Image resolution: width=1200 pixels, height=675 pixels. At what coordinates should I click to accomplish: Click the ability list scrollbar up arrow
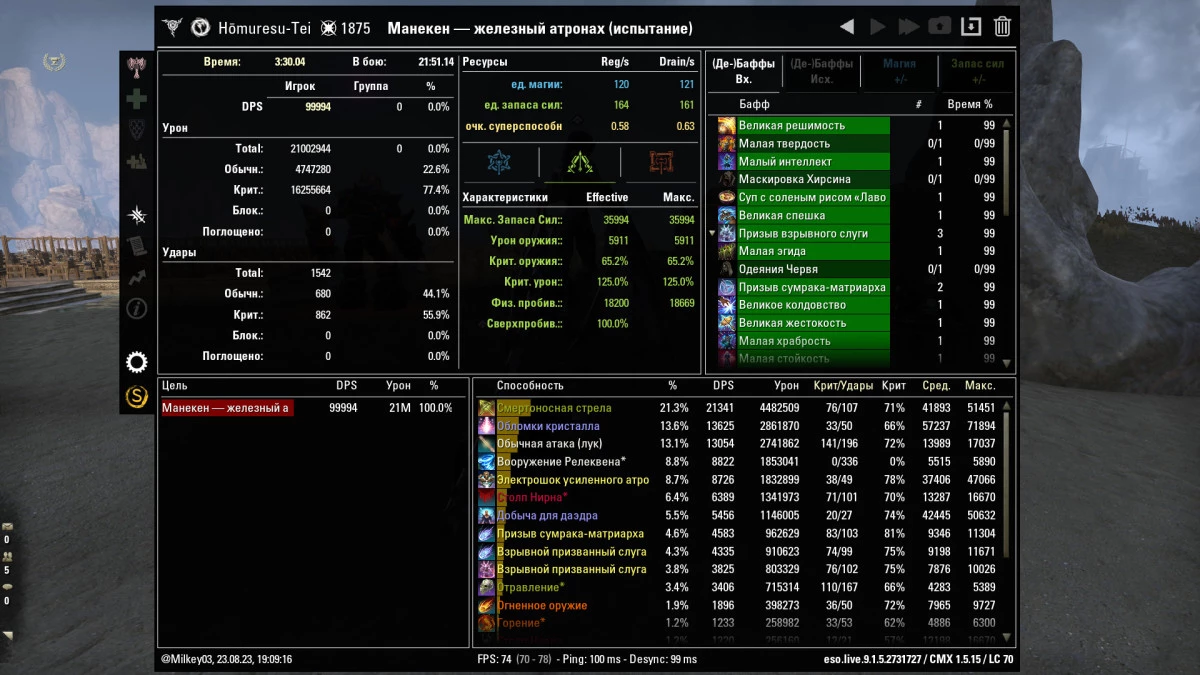click(1007, 407)
